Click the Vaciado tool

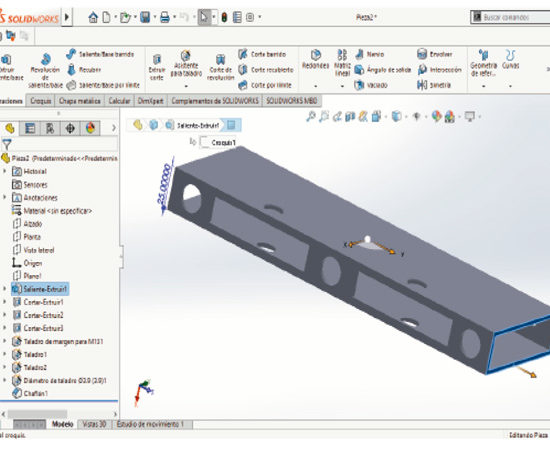pos(371,85)
